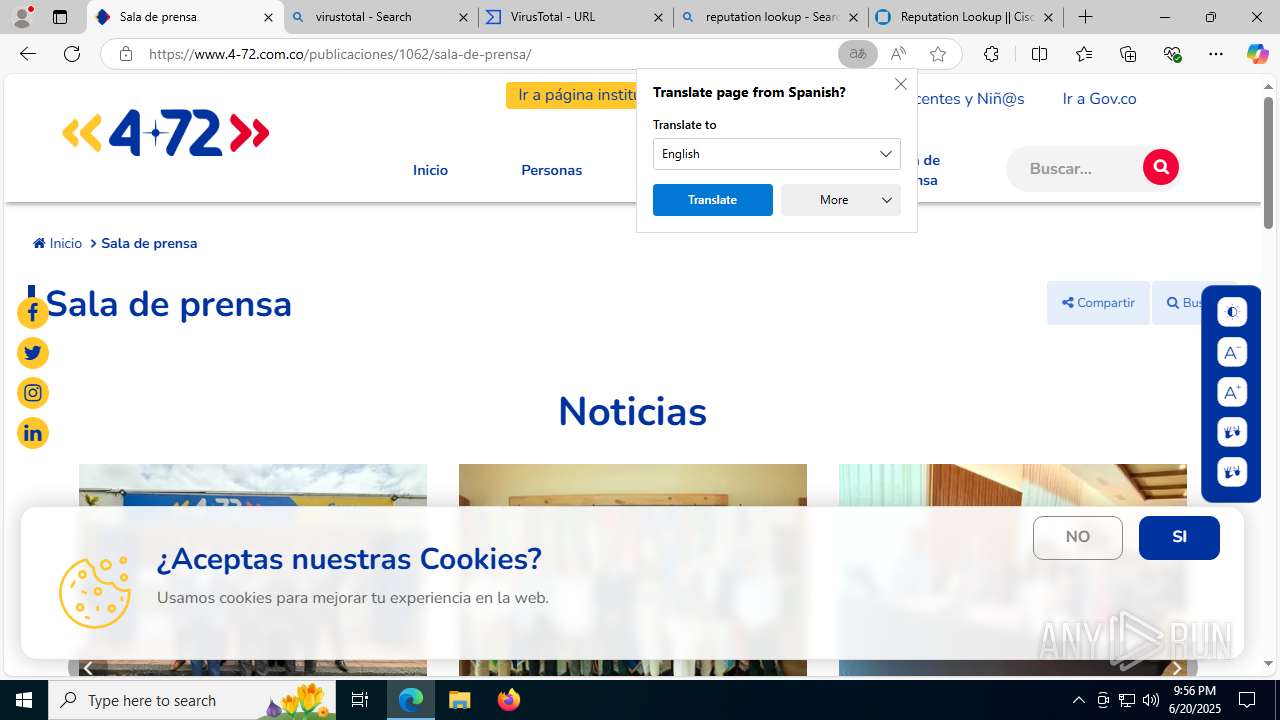The width and height of the screenshot is (1280, 720).
Task: Open the volume control tray icon
Action: [x=1151, y=700]
